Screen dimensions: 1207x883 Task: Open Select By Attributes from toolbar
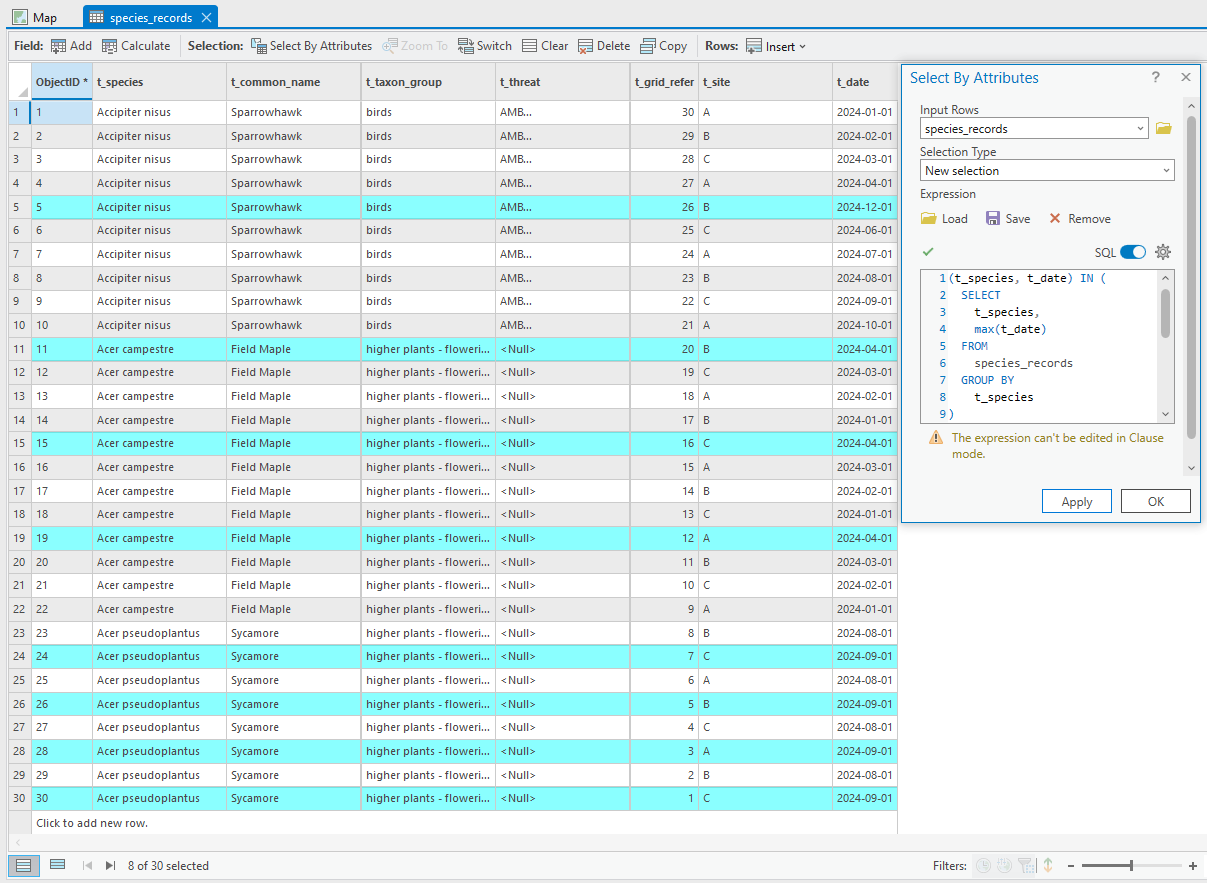tap(311, 46)
